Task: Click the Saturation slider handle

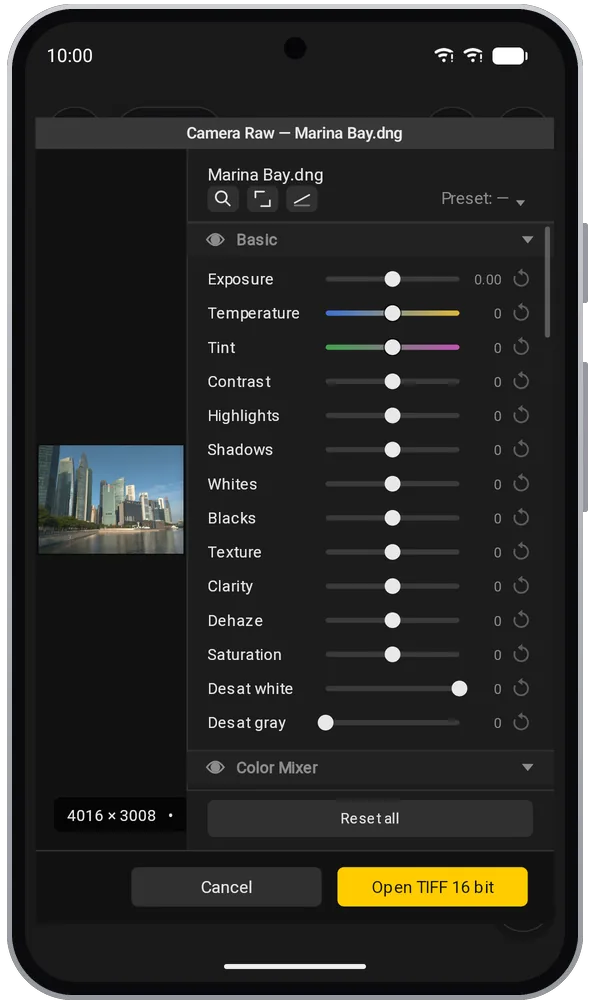Action: pos(393,654)
